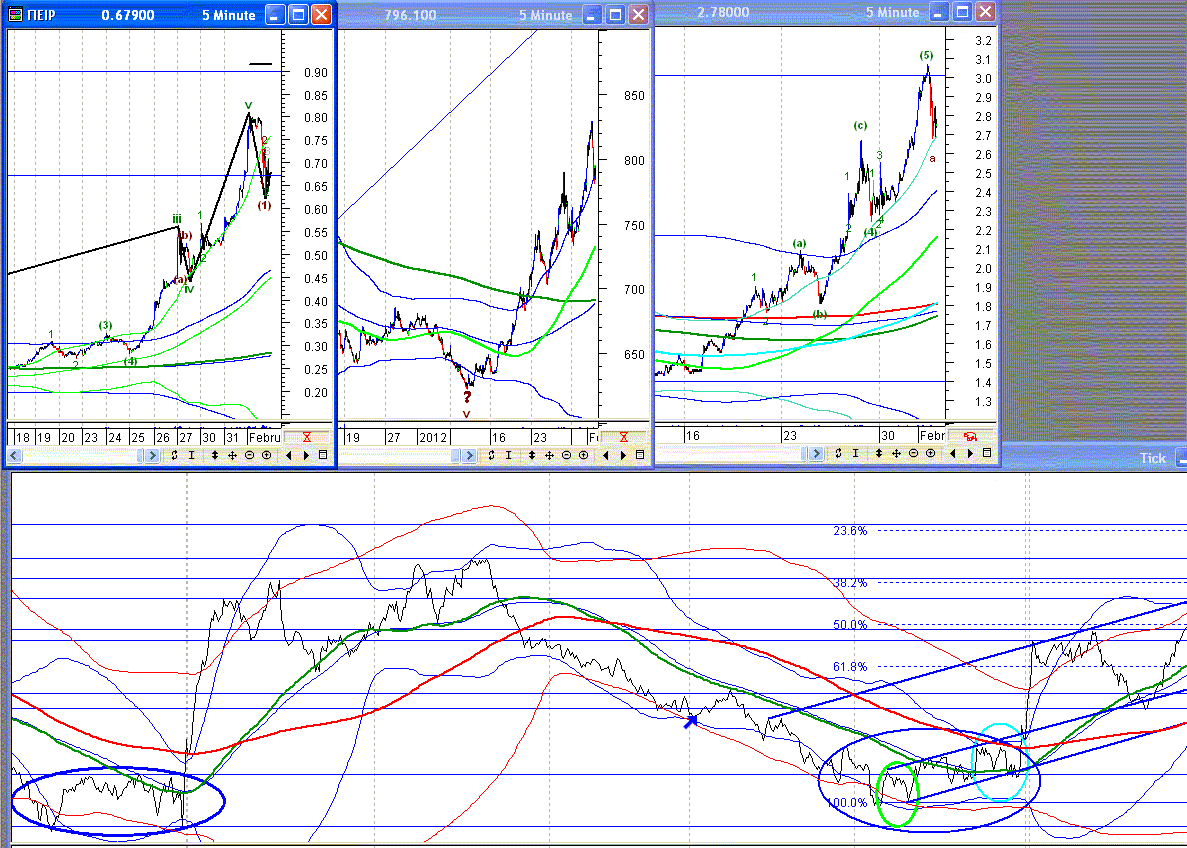The image size is (1187, 848).
Task: Click the '5 Minute' label in 796.100 window
Action: pos(546,15)
